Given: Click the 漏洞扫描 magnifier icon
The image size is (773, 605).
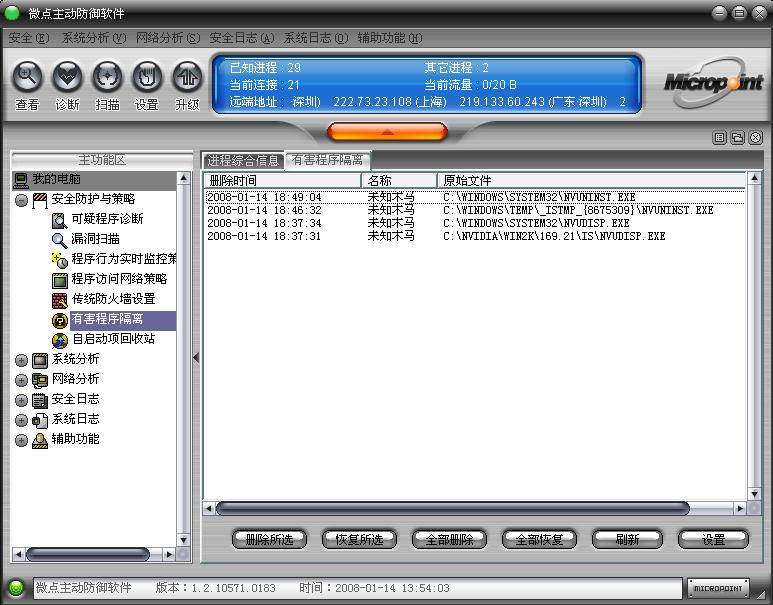Looking at the screenshot, I should pos(60,240).
